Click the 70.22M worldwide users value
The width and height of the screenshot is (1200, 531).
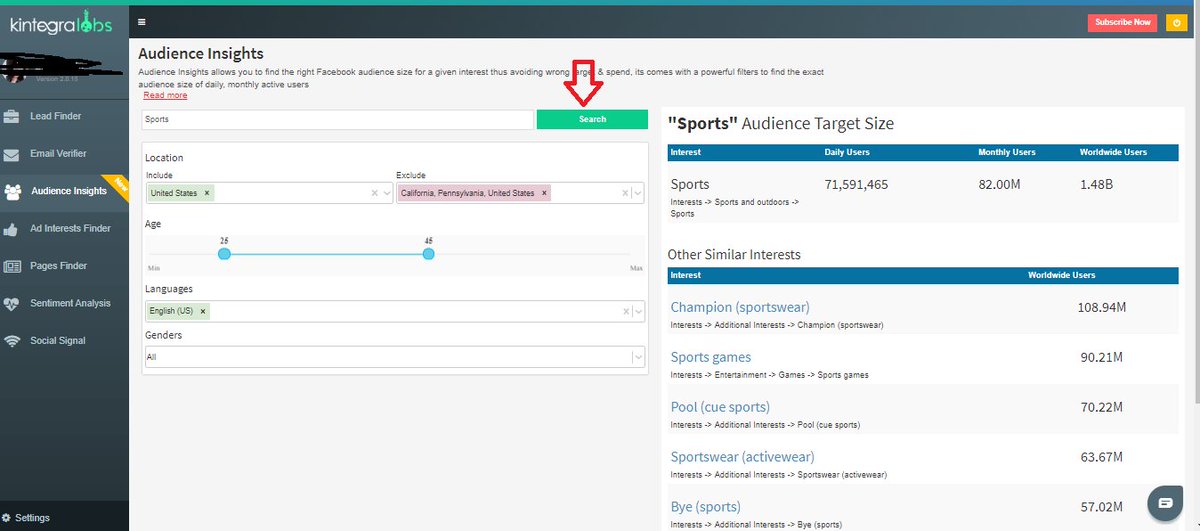tap(1102, 407)
